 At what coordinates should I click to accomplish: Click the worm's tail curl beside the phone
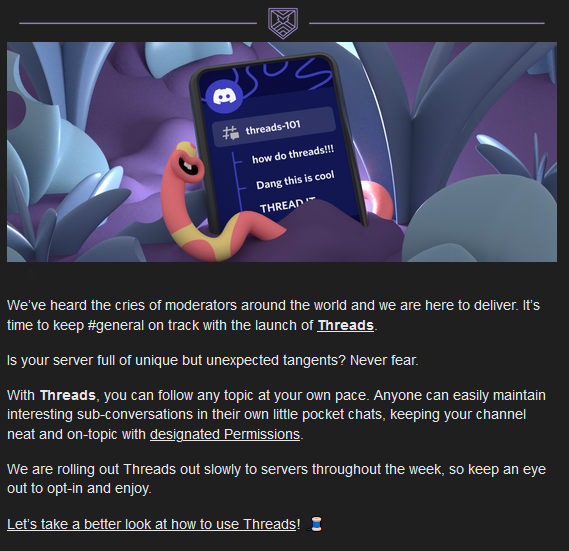pyautogui.click(x=377, y=201)
